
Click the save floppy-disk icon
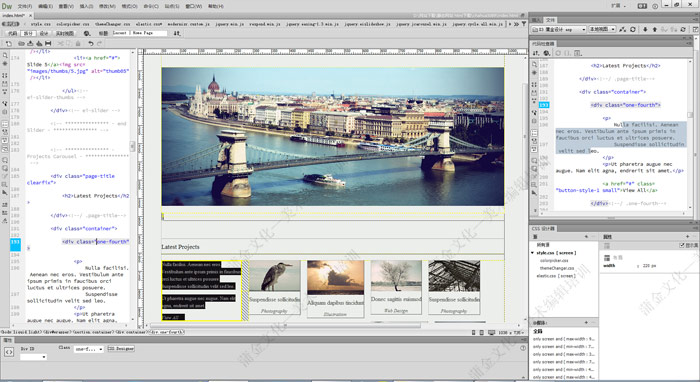(x=48, y=43)
